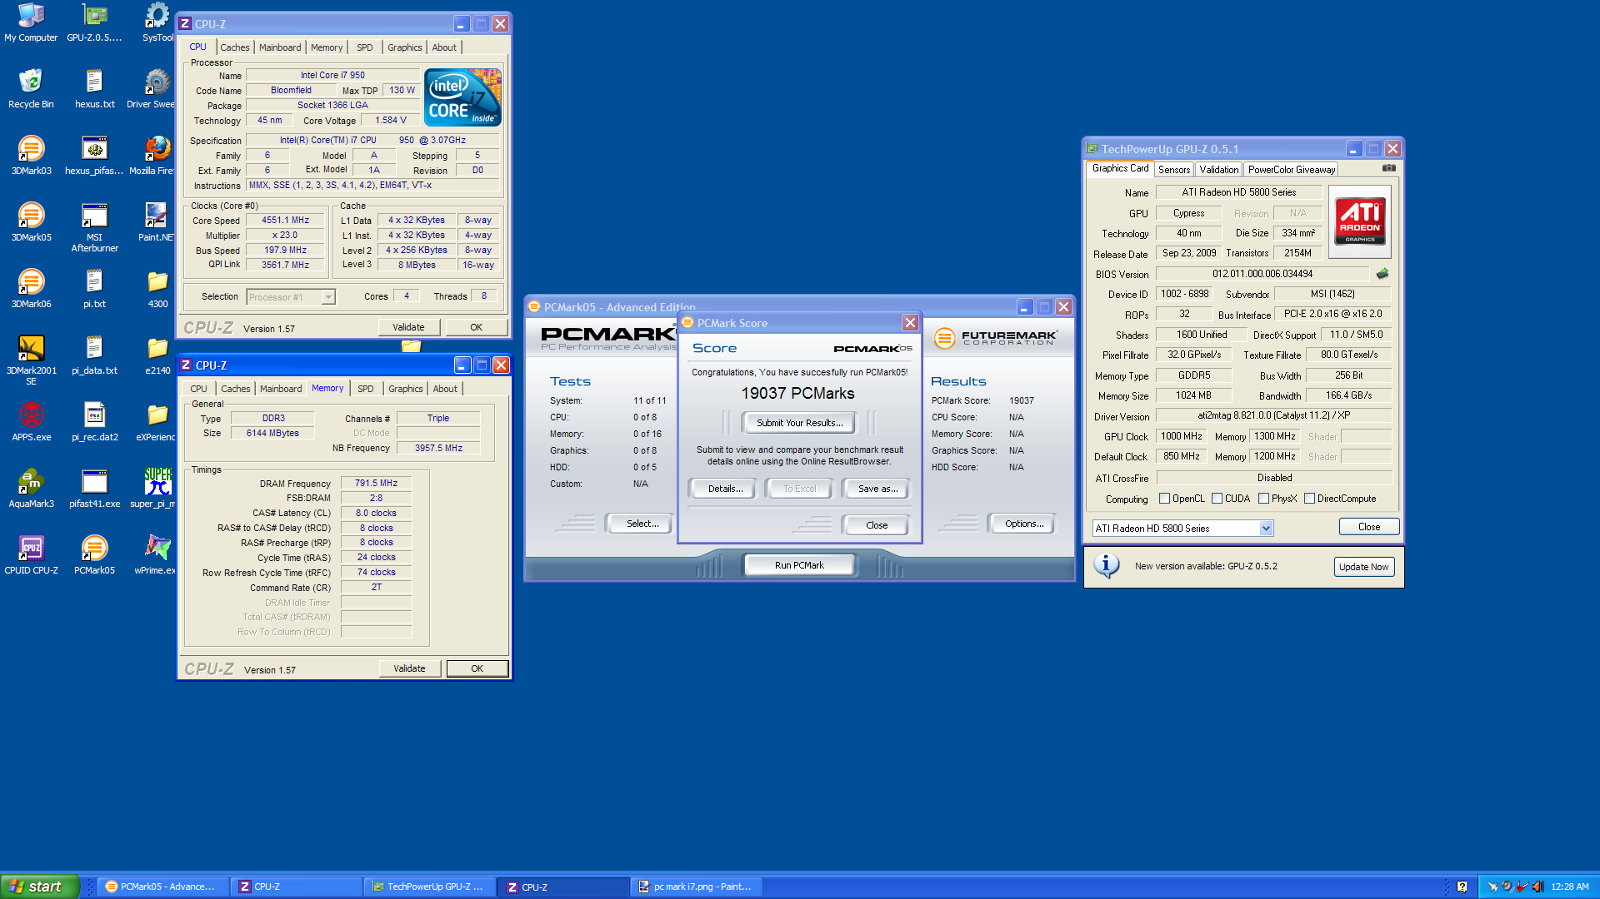Open the ATI Radeon HD 5800 Series card dropdown
The image size is (1600, 899).
click(x=1266, y=528)
